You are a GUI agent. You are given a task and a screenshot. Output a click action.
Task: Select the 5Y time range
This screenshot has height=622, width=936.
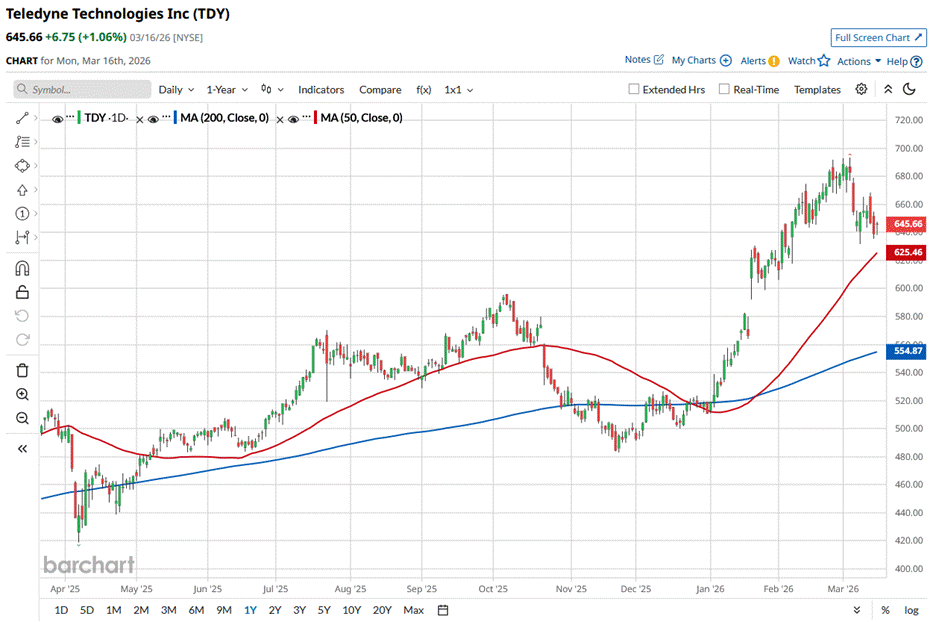click(324, 610)
